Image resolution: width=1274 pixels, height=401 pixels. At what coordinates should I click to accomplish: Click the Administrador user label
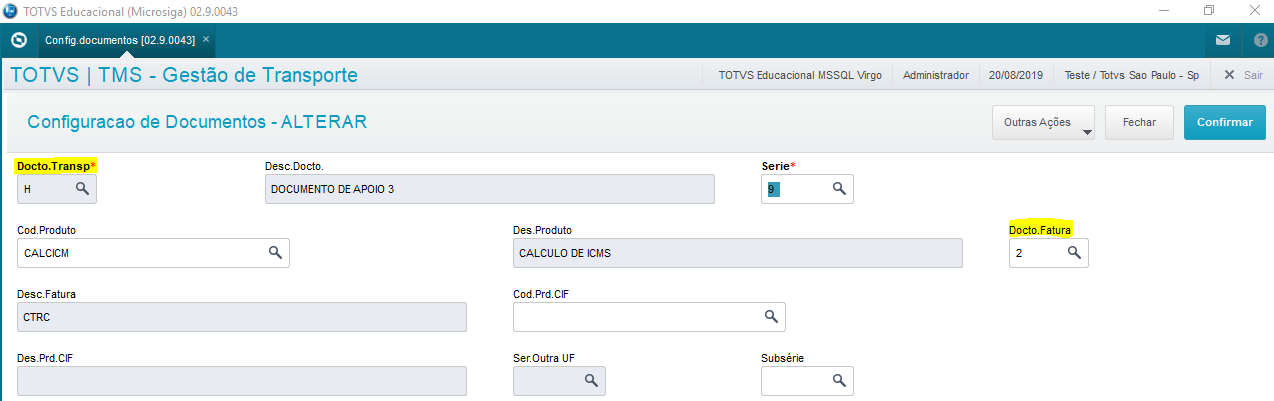(x=936, y=75)
